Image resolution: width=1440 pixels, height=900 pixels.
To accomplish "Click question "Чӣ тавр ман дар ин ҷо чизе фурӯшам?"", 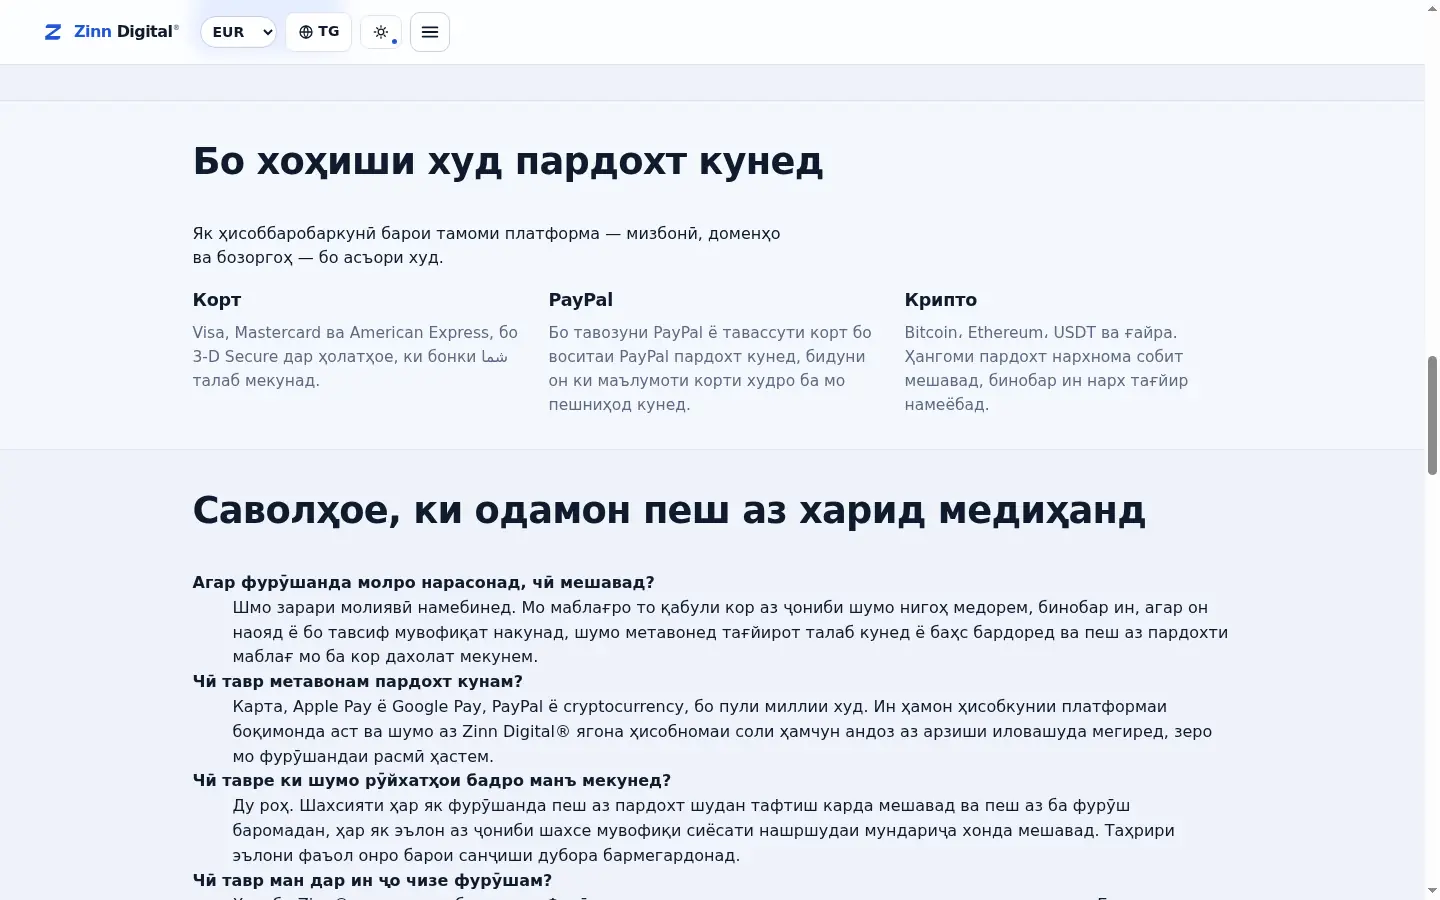I will 373,881.
